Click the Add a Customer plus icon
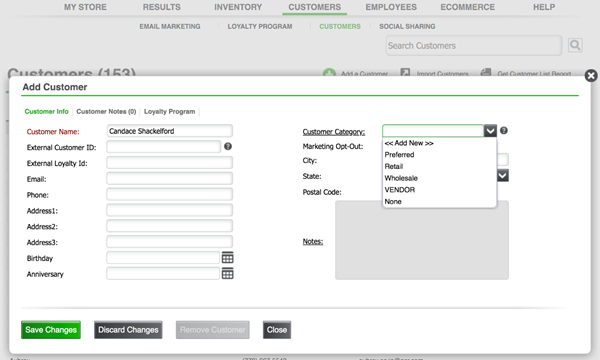The image size is (600, 360). click(x=329, y=73)
